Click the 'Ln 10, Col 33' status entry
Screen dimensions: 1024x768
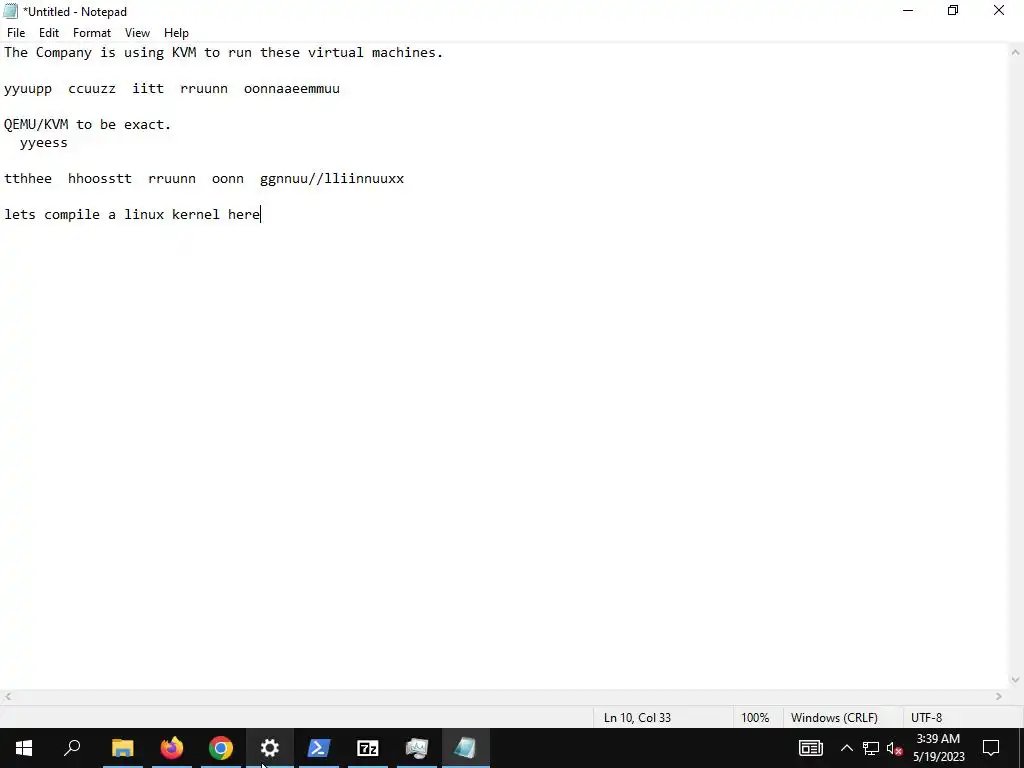[637, 717]
